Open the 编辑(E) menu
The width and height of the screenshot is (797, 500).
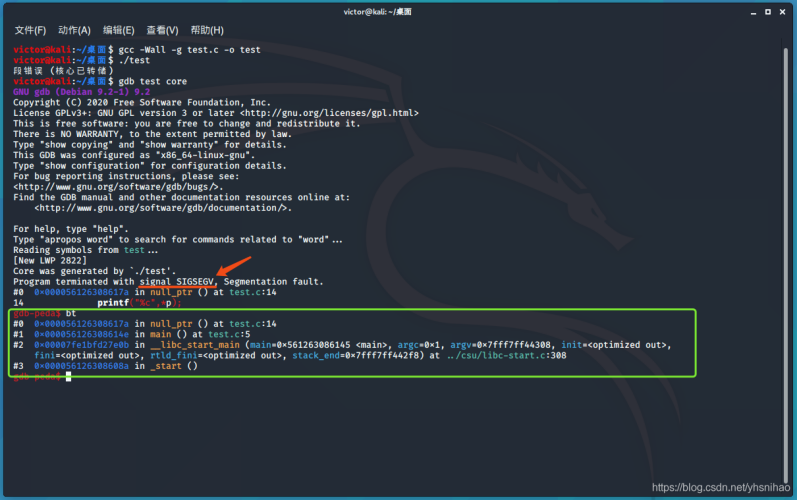tap(118, 30)
